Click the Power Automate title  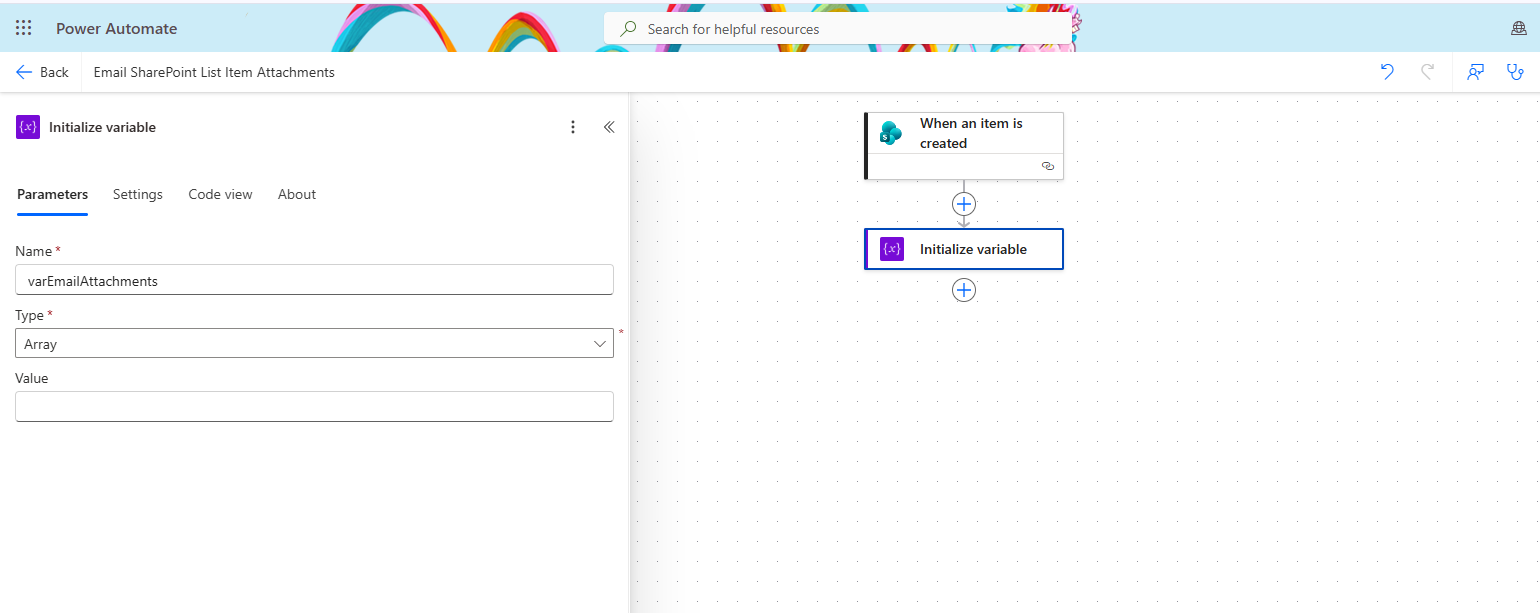click(116, 28)
